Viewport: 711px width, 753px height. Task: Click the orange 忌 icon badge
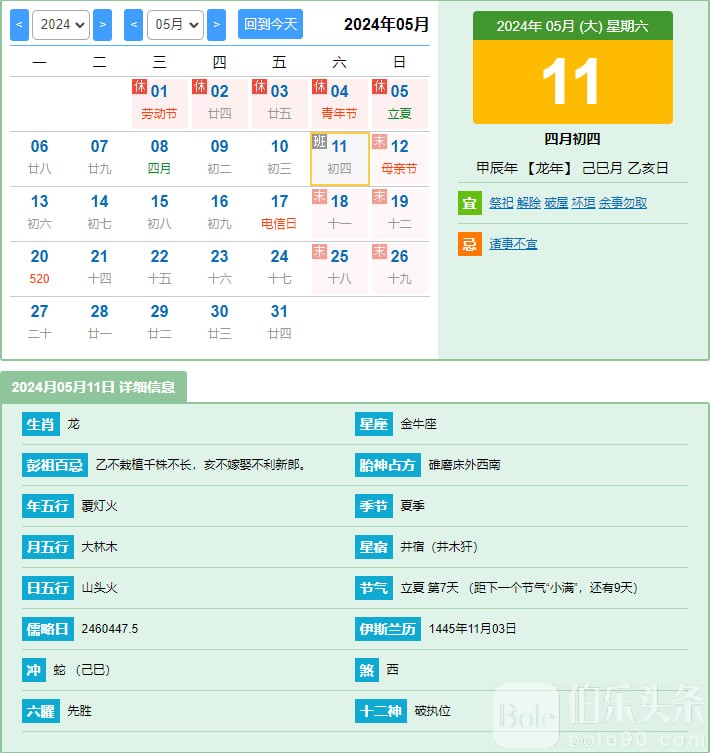(x=469, y=244)
